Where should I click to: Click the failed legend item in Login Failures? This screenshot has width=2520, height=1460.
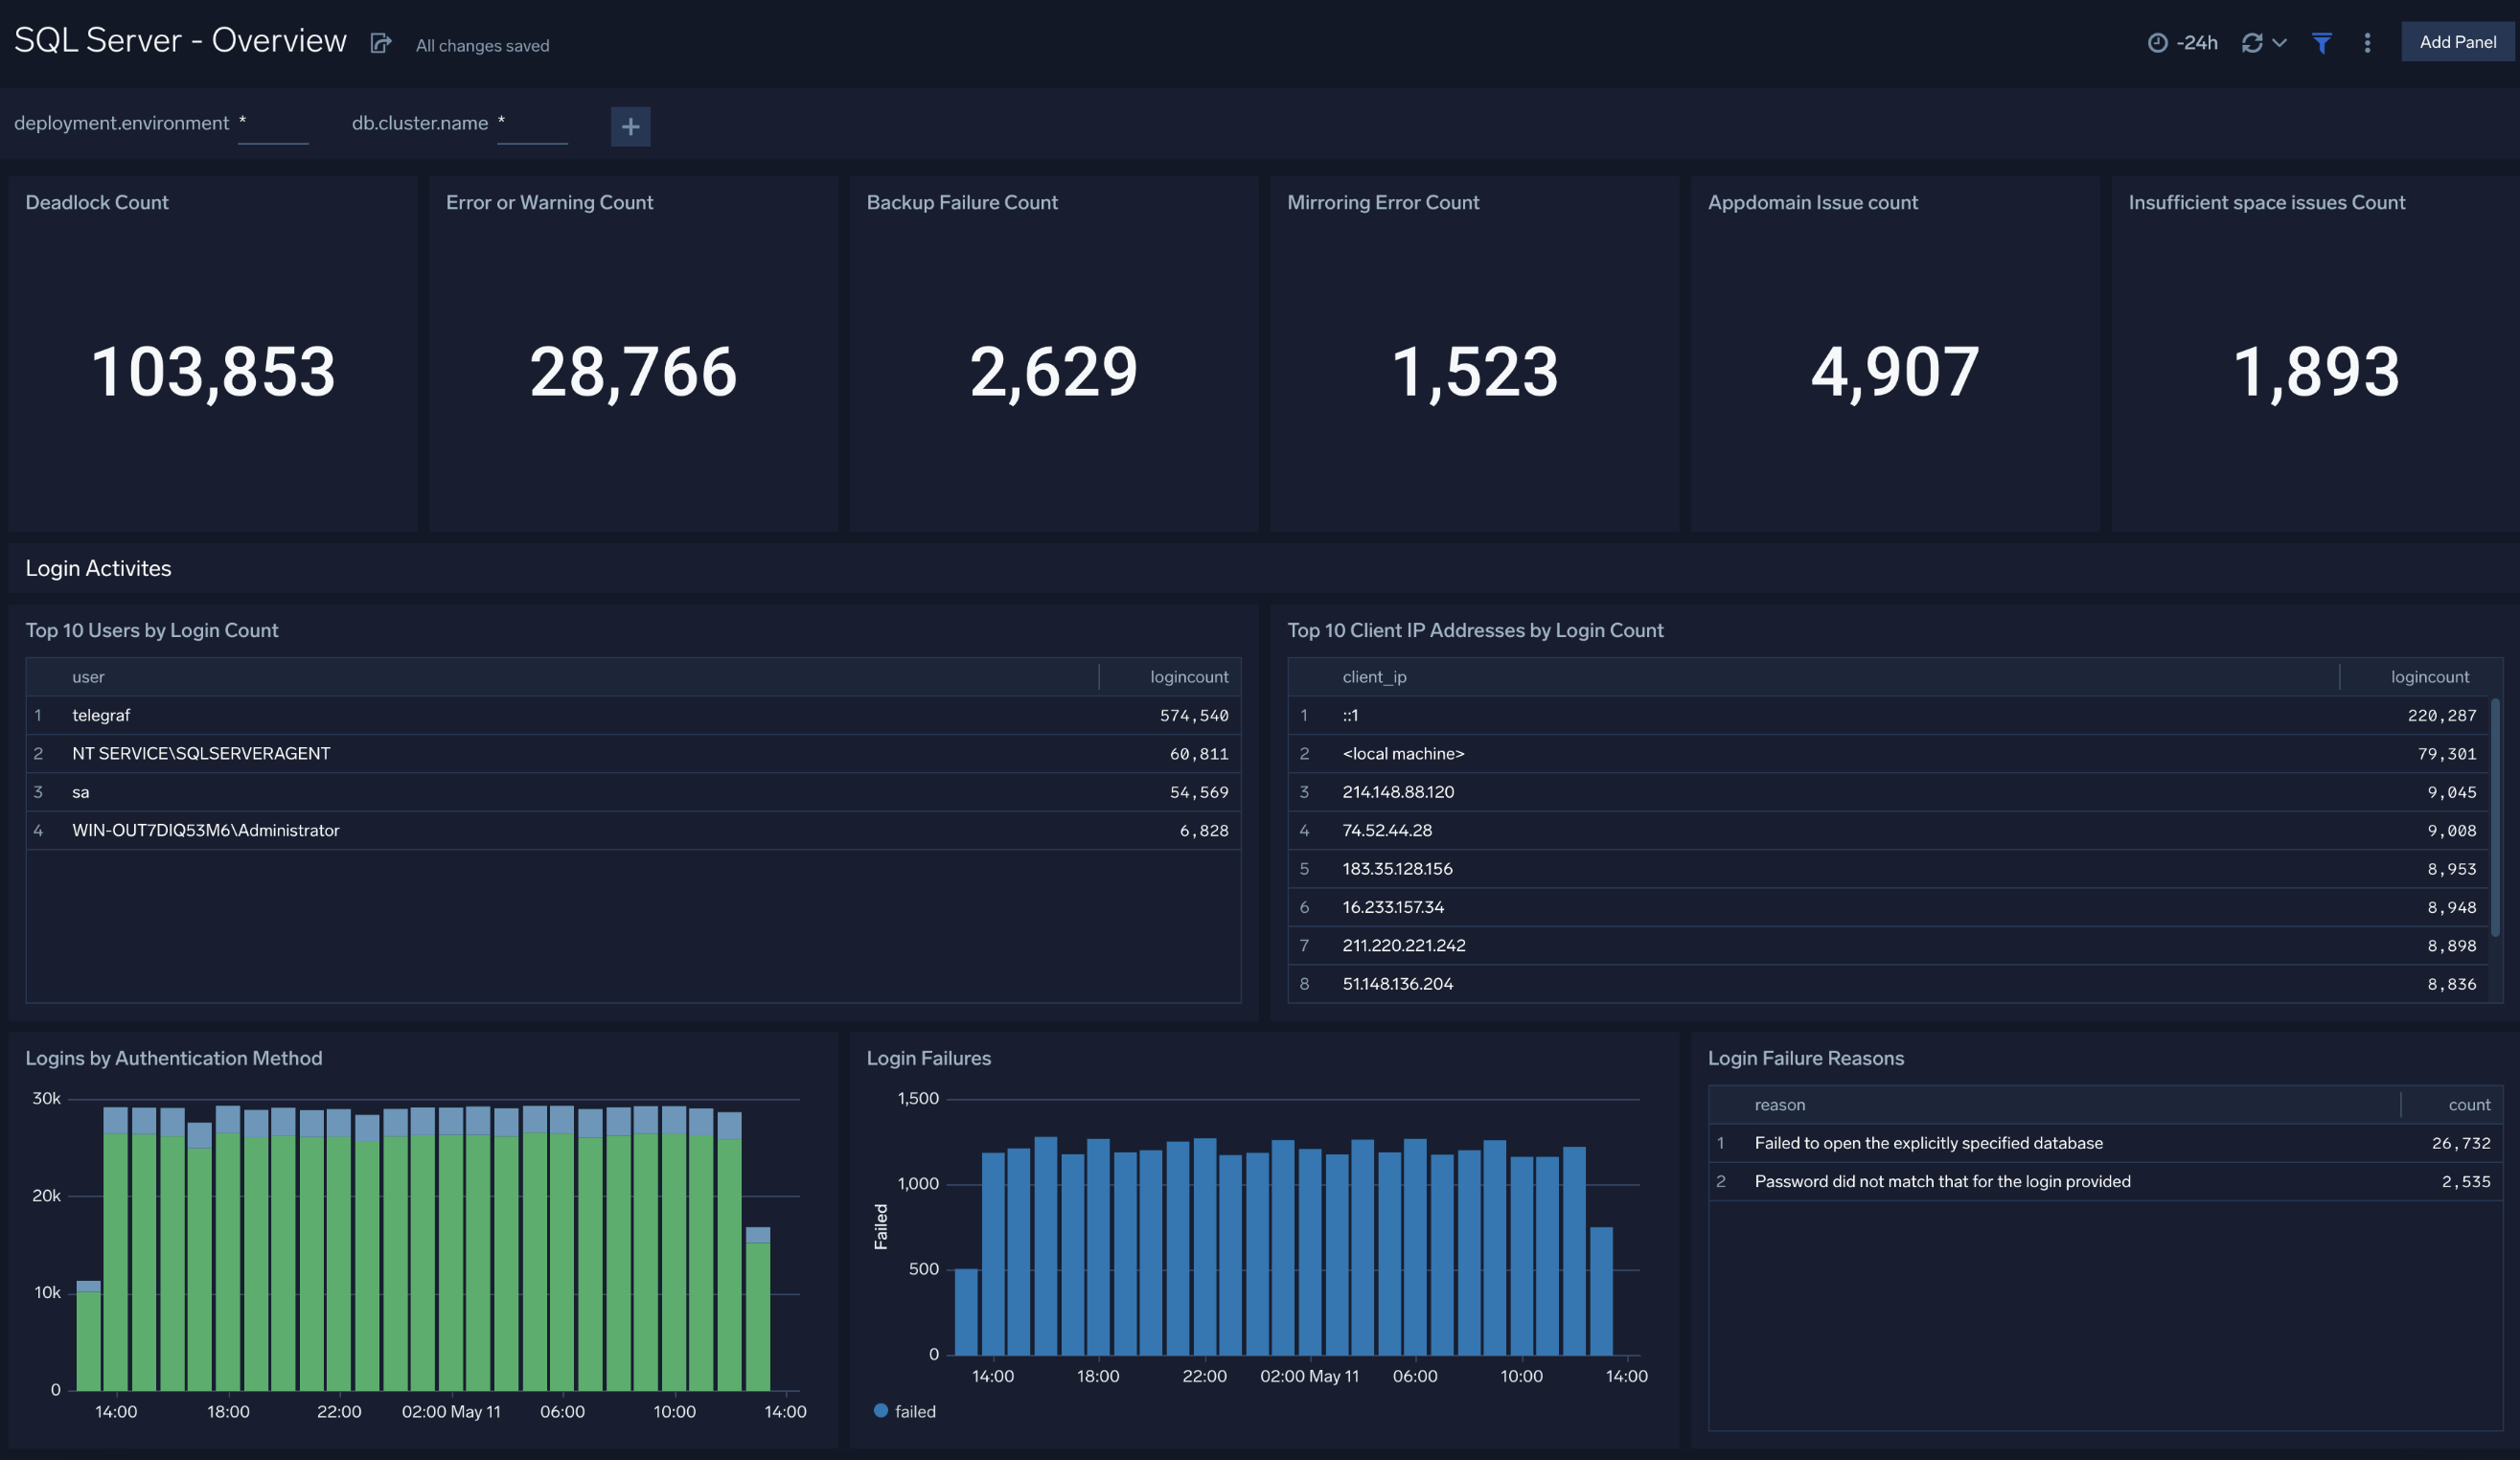pyautogui.click(x=905, y=1411)
